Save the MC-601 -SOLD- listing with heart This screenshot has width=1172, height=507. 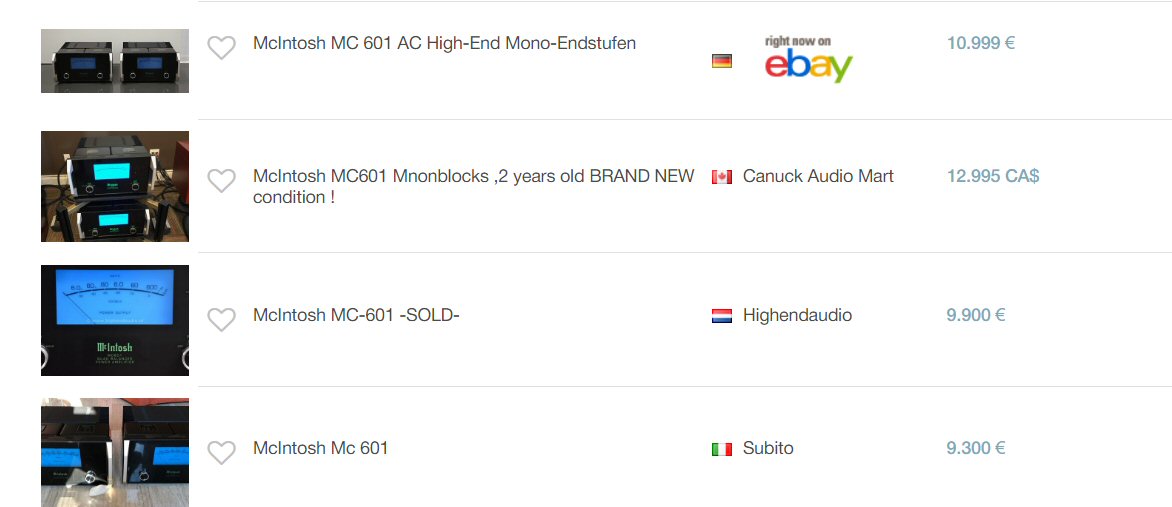point(221,319)
